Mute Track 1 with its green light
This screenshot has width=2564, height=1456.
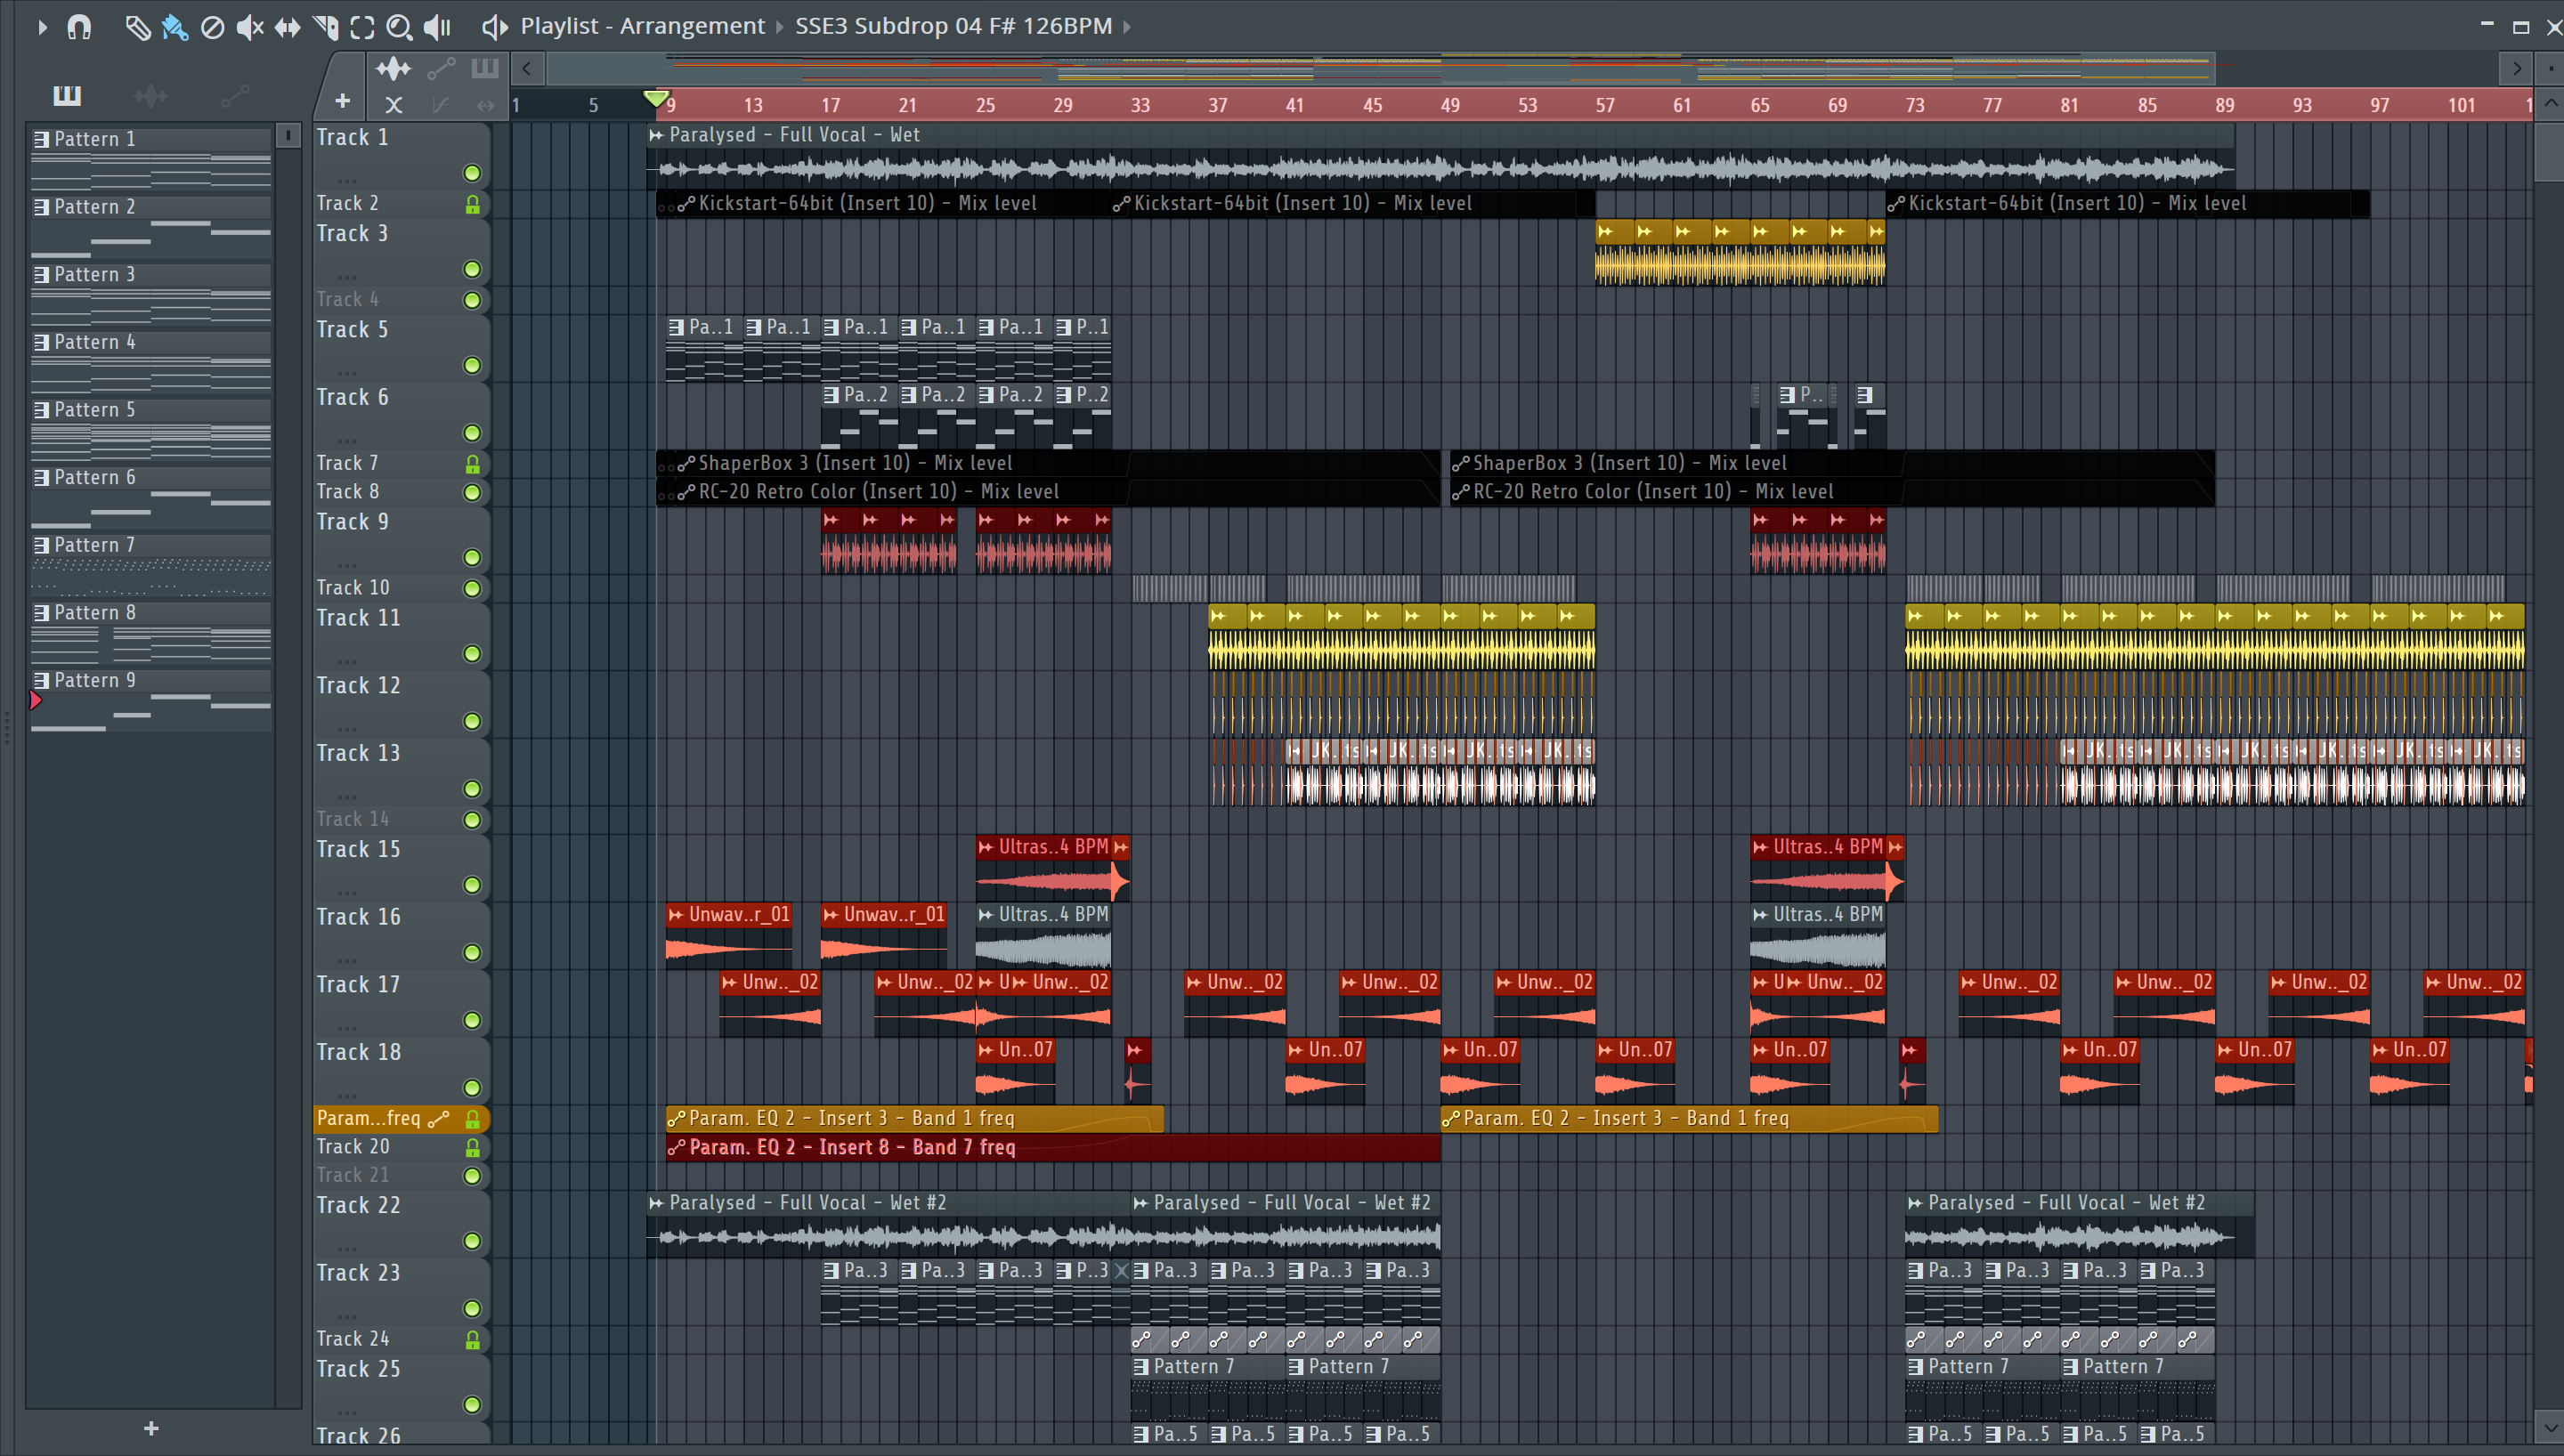pyautogui.click(x=472, y=173)
